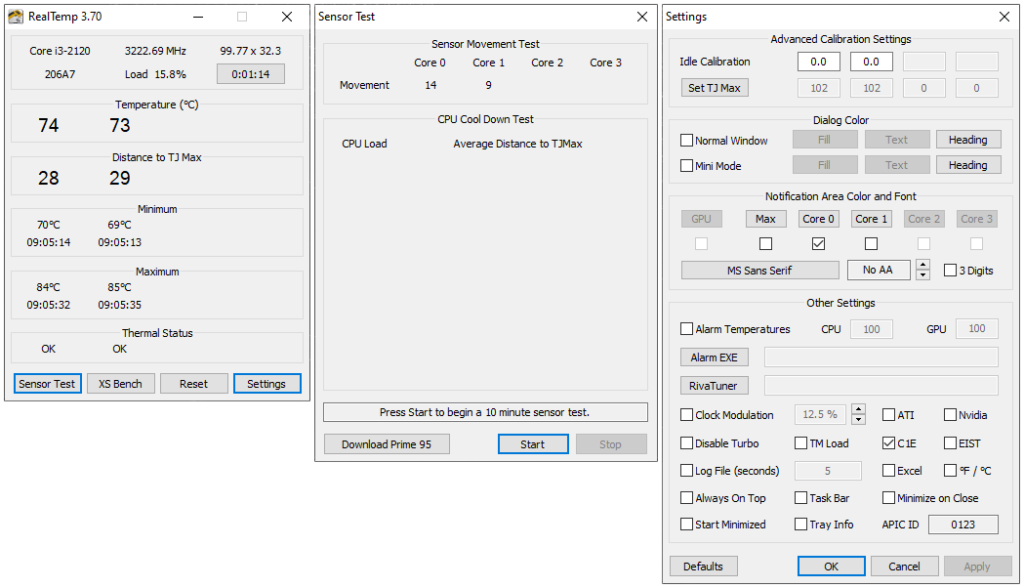This screenshot has width=1024, height=588.
Task: Open the No AA dropdown
Action: coord(878,269)
